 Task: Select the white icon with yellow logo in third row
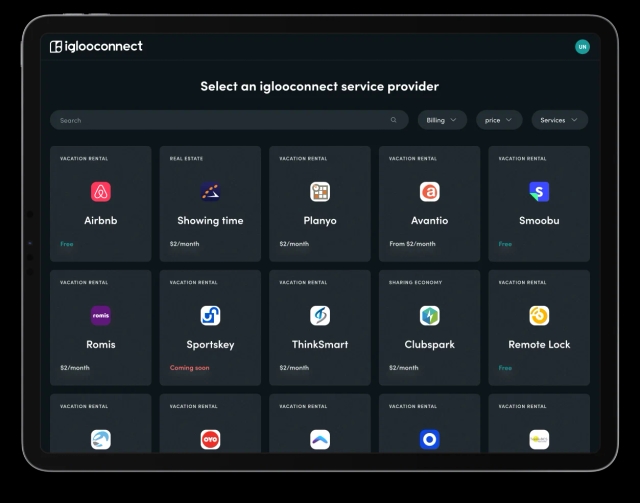pos(539,440)
